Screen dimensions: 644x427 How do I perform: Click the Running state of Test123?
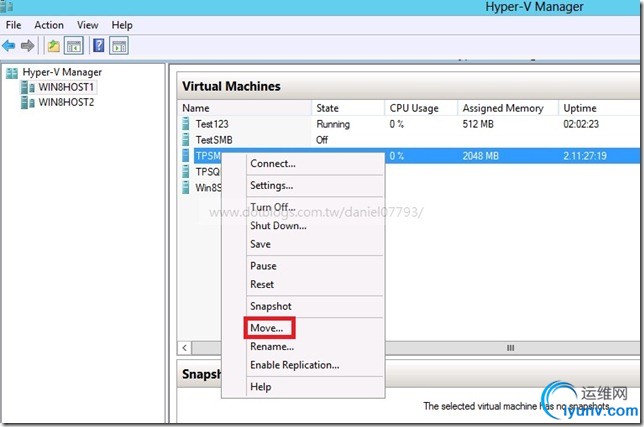click(333, 124)
